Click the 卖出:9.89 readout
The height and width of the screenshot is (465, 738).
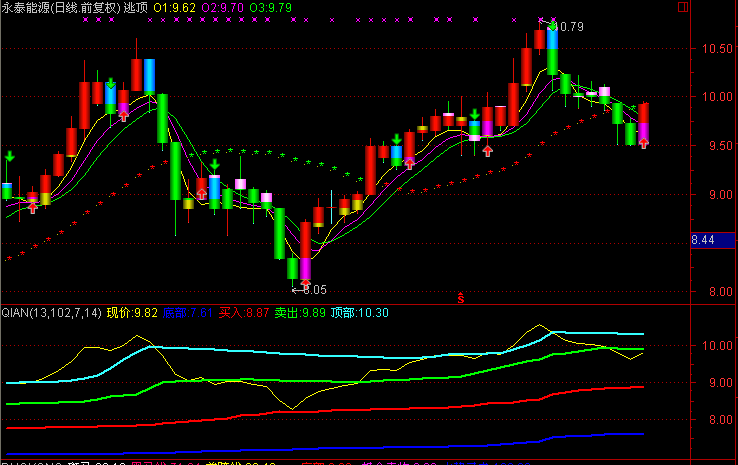300,313
